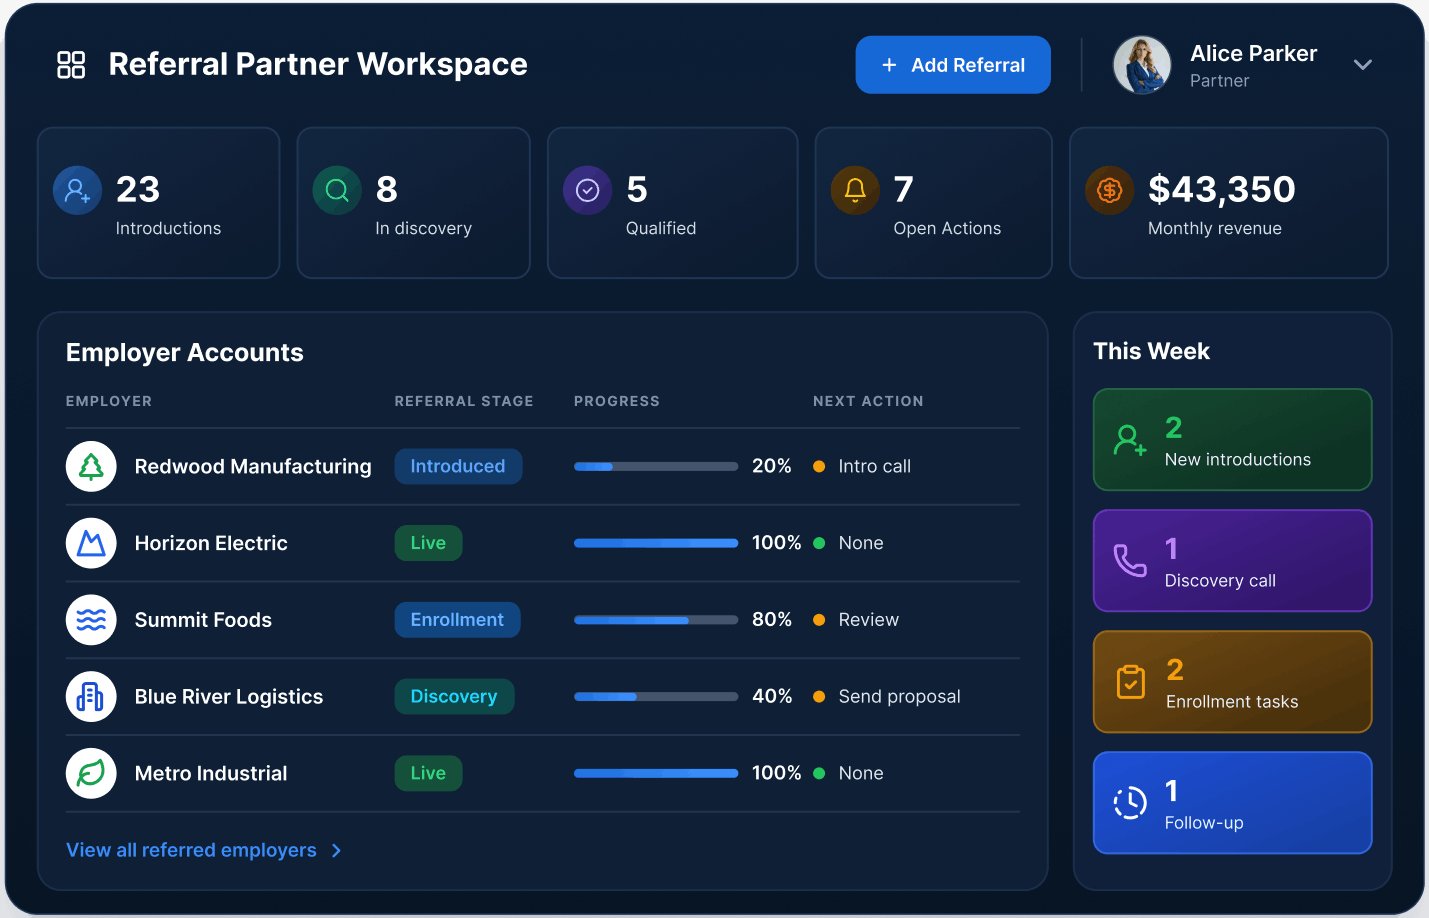Click the REFERRAL STAGE column header
Screen dimensions: 1429x918
pos(464,401)
